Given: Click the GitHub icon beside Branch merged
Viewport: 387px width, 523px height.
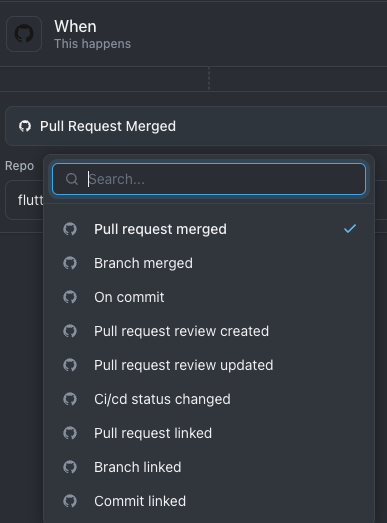Looking at the screenshot, I should pyautogui.click(x=70, y=263).
